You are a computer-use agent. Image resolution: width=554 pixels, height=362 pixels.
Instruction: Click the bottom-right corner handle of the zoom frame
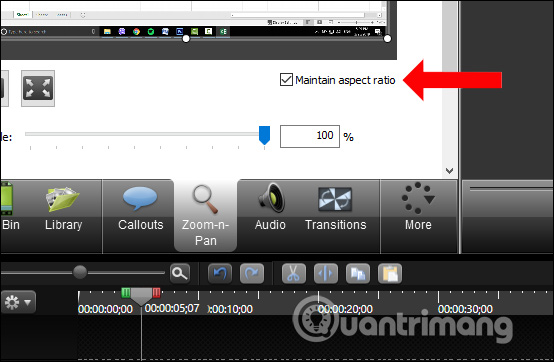[x=387, y=39]
